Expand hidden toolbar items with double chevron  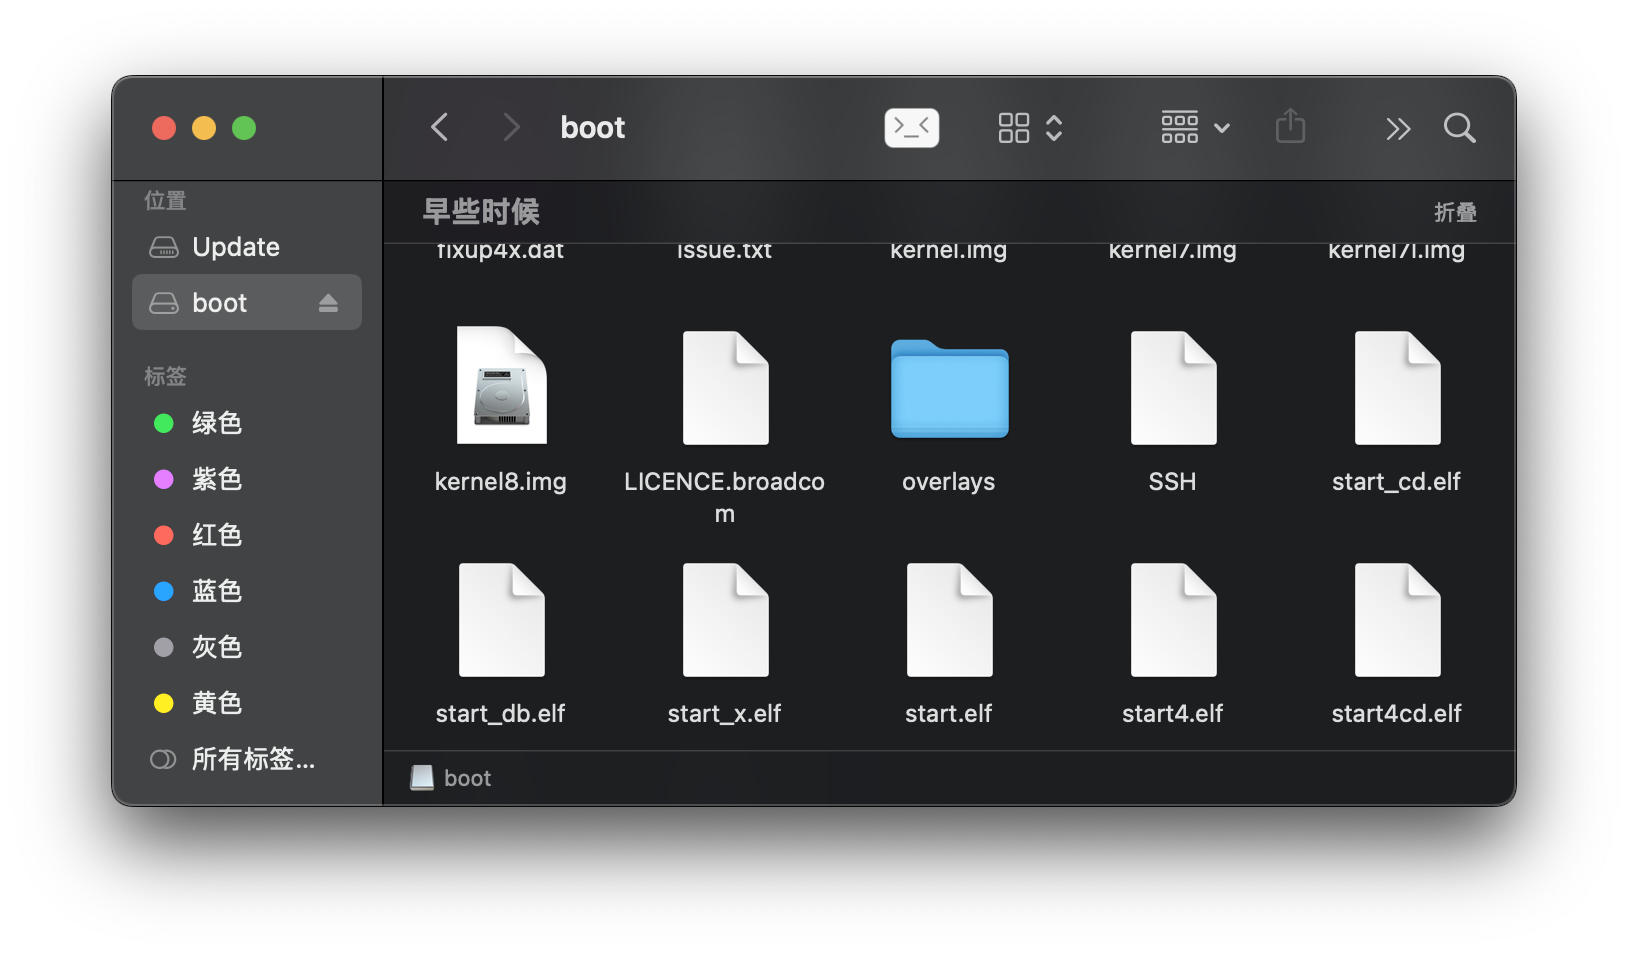[x=1397, y=128]
